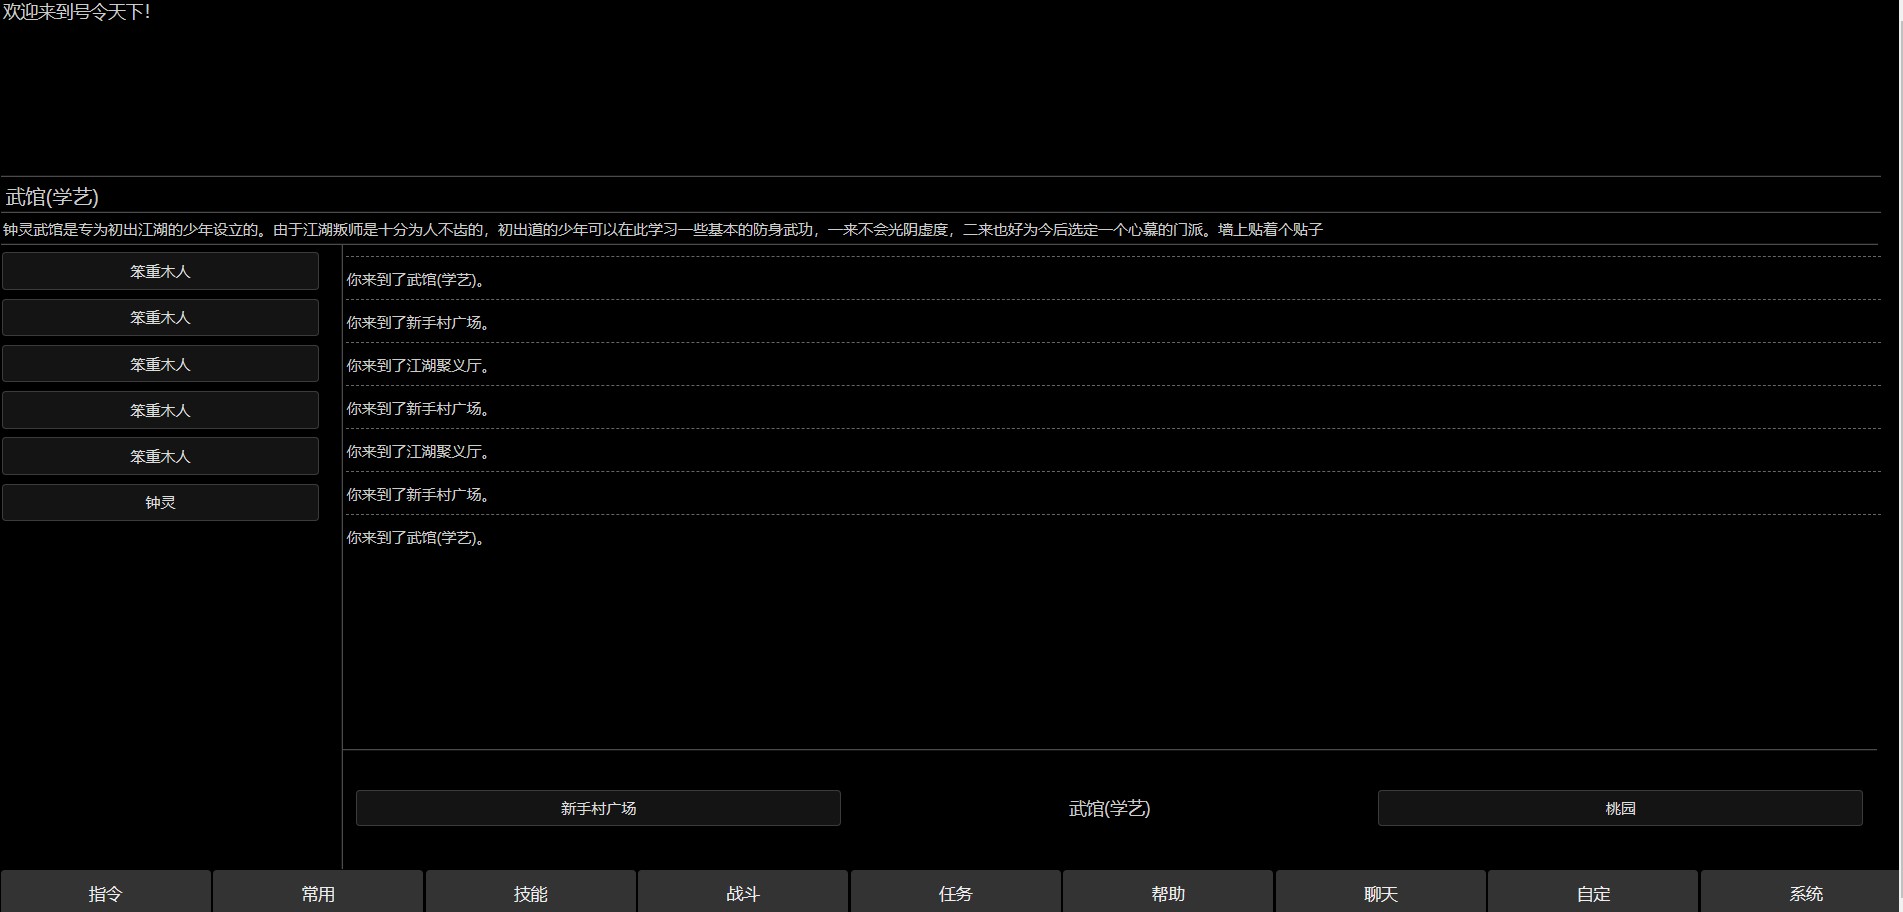Viewport: 1903px width, 912px height.
Task: Click the 钟灵武馆 room description text
Action: 663,229
